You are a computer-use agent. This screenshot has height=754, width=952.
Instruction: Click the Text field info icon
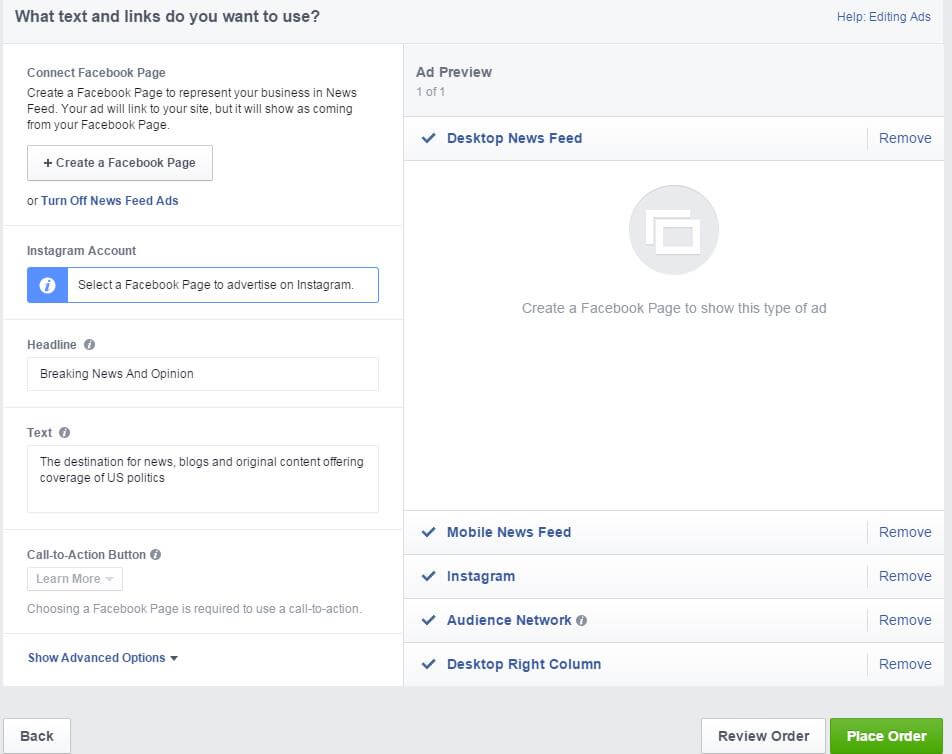[x=65, y=433]
